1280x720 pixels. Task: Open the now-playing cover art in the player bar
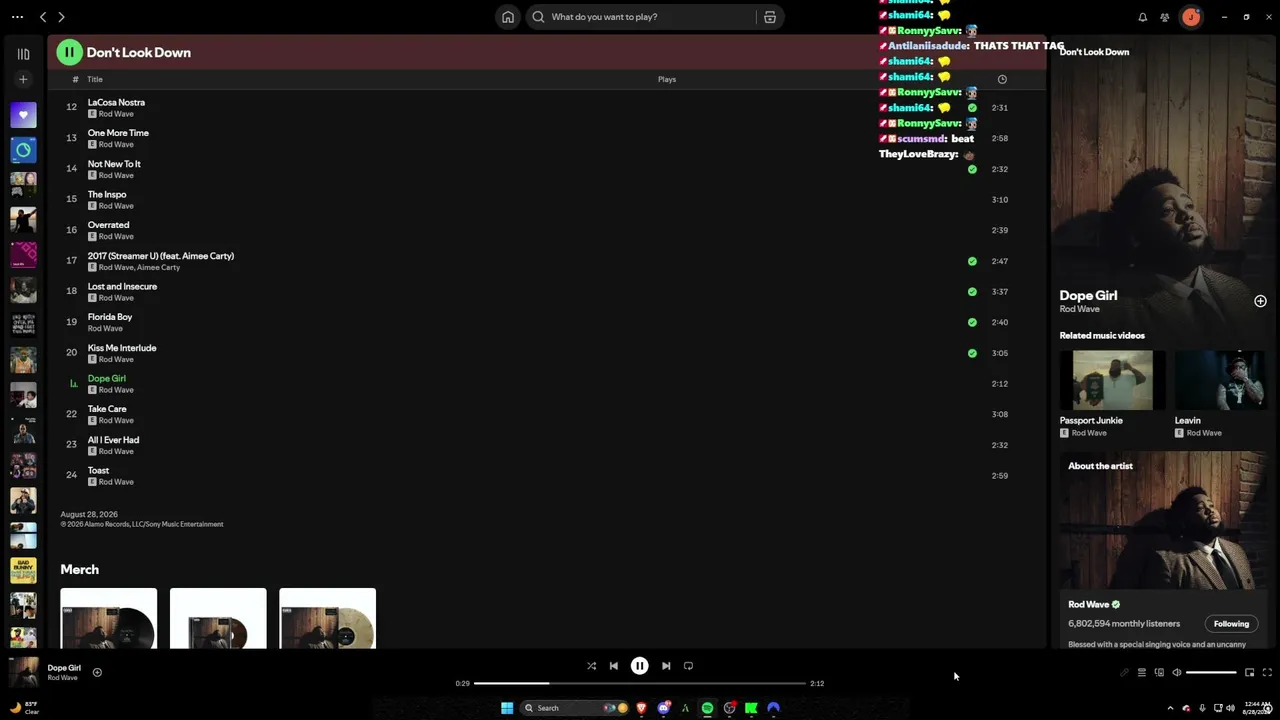pos(23,672)
